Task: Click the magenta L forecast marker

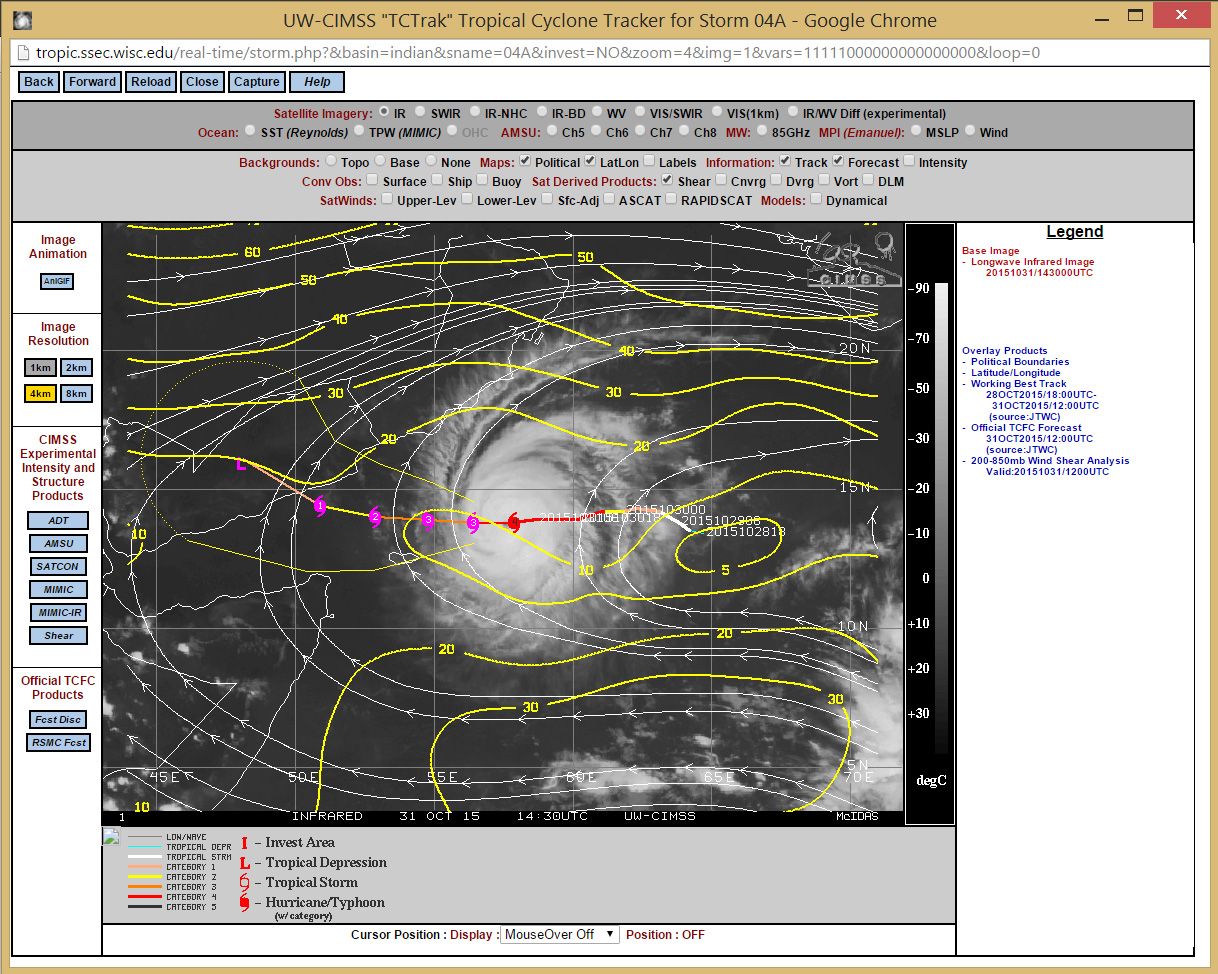Action: point(240,465)
